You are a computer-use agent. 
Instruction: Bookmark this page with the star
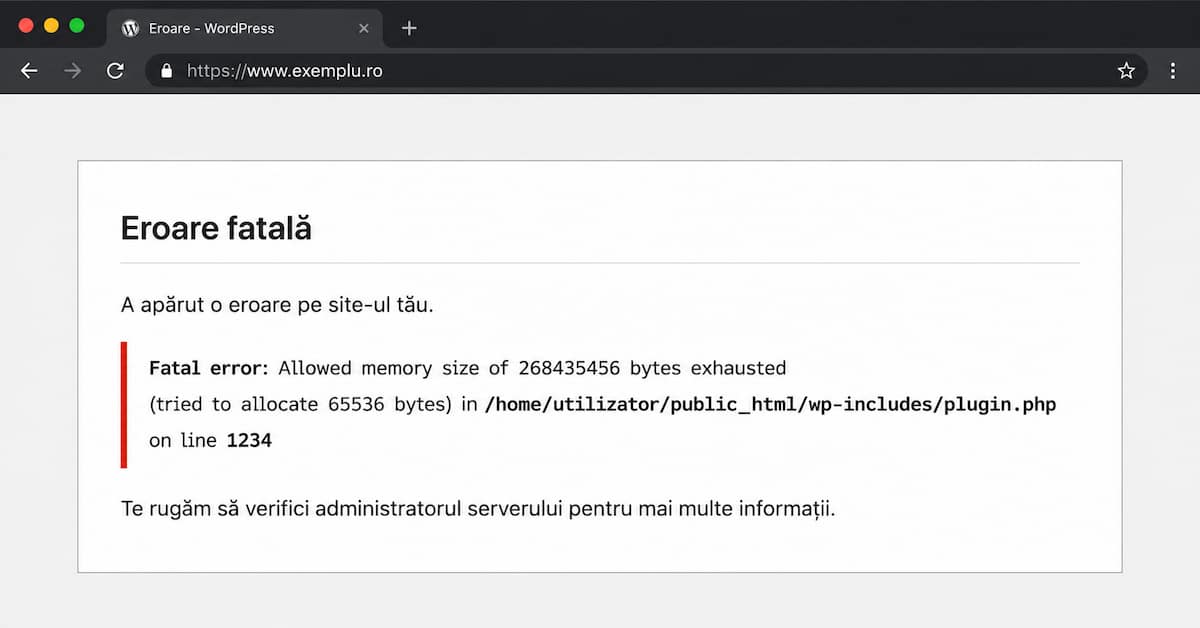point(1126,71)
